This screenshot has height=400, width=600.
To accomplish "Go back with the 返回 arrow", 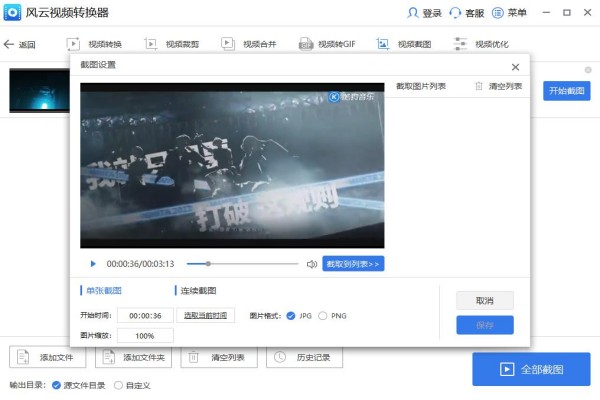I will (20, 44).
